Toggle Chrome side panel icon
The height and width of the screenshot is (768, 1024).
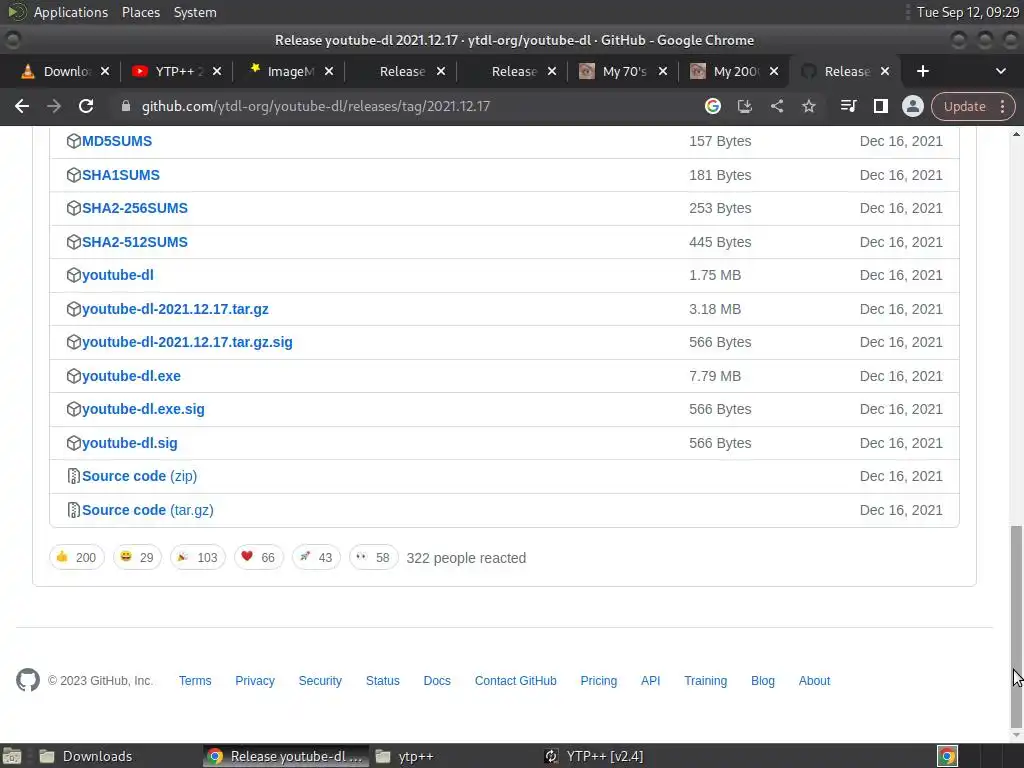(x=880, y=106)
